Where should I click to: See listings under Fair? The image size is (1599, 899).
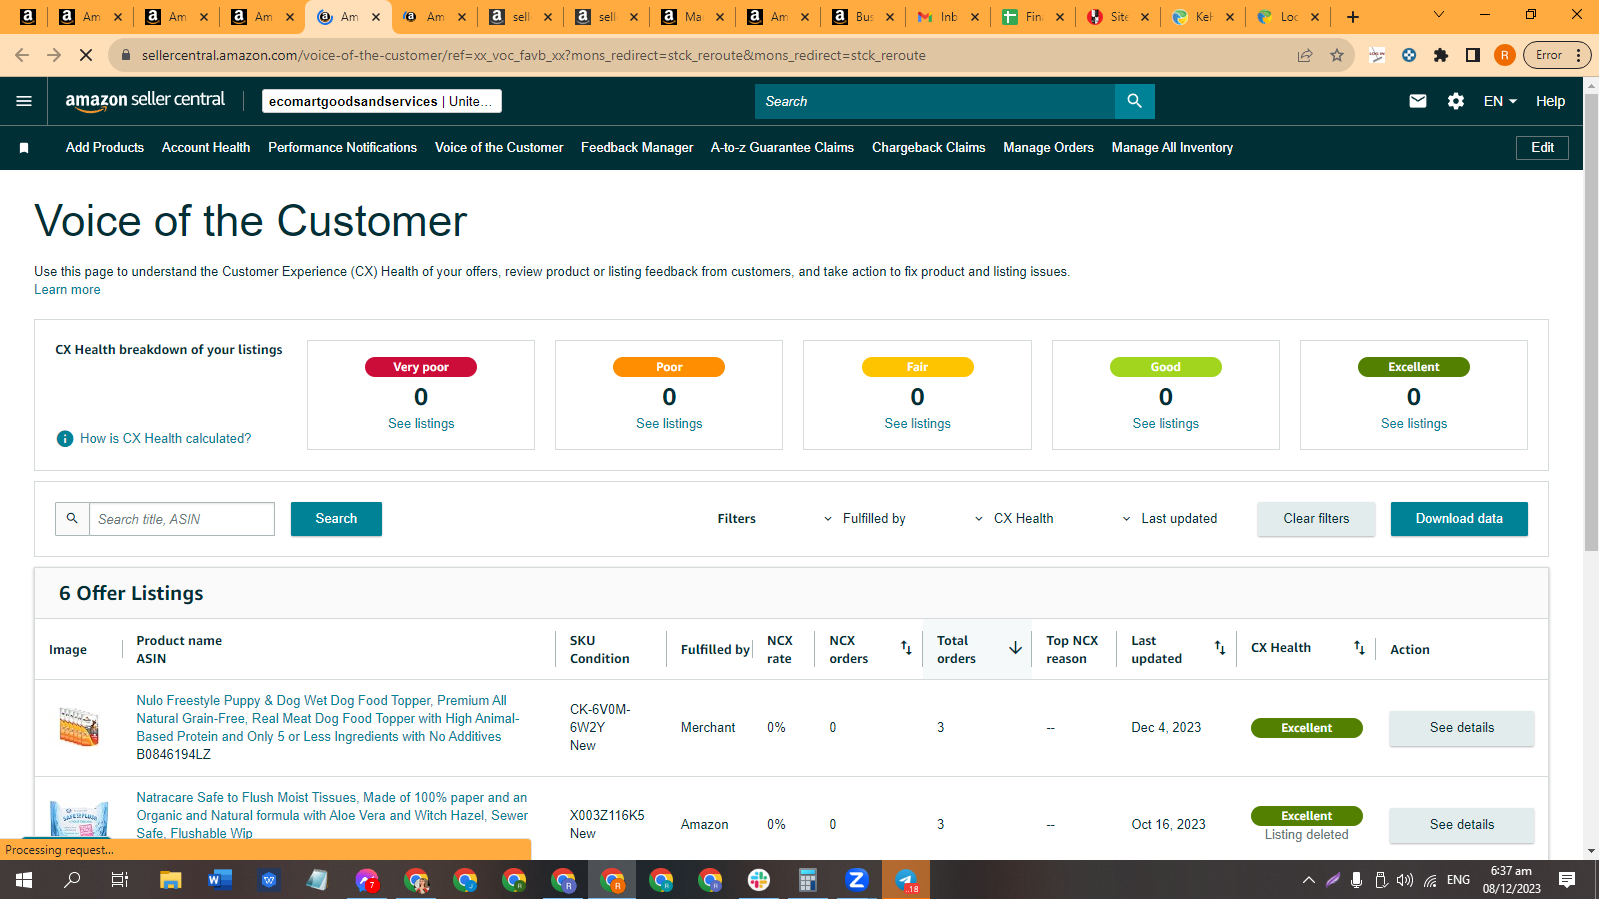pos(917,424)
